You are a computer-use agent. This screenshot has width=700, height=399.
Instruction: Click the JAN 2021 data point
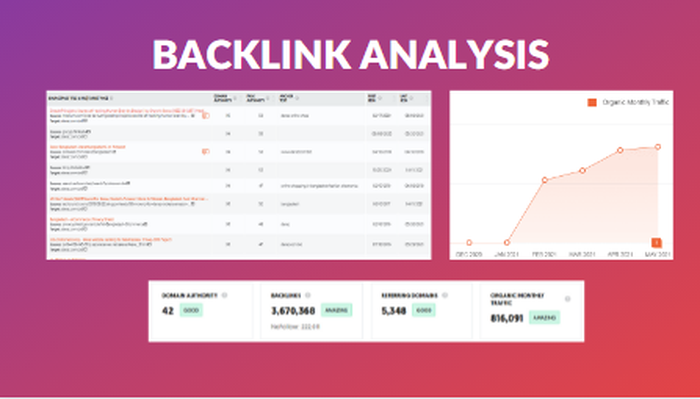click(x=507, y=243)
